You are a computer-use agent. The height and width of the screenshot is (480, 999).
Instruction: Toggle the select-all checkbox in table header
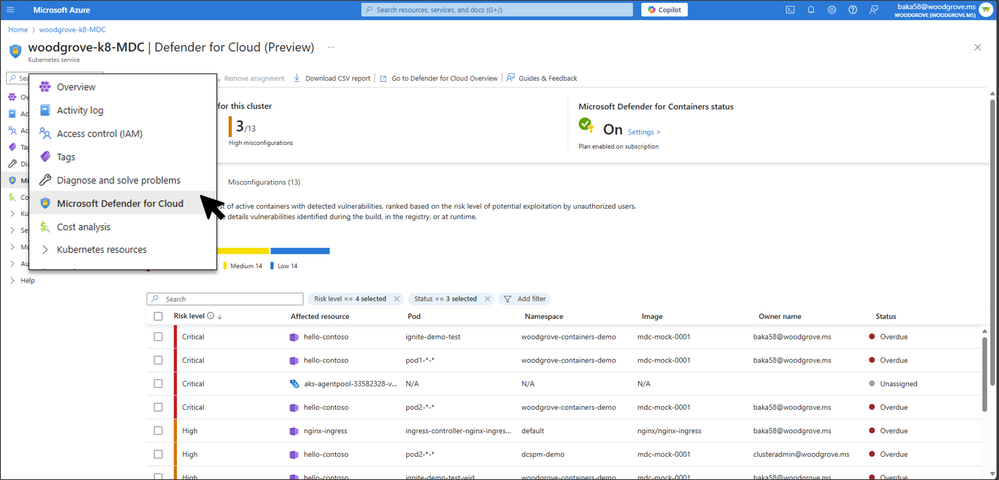click(x=158, y=316)
